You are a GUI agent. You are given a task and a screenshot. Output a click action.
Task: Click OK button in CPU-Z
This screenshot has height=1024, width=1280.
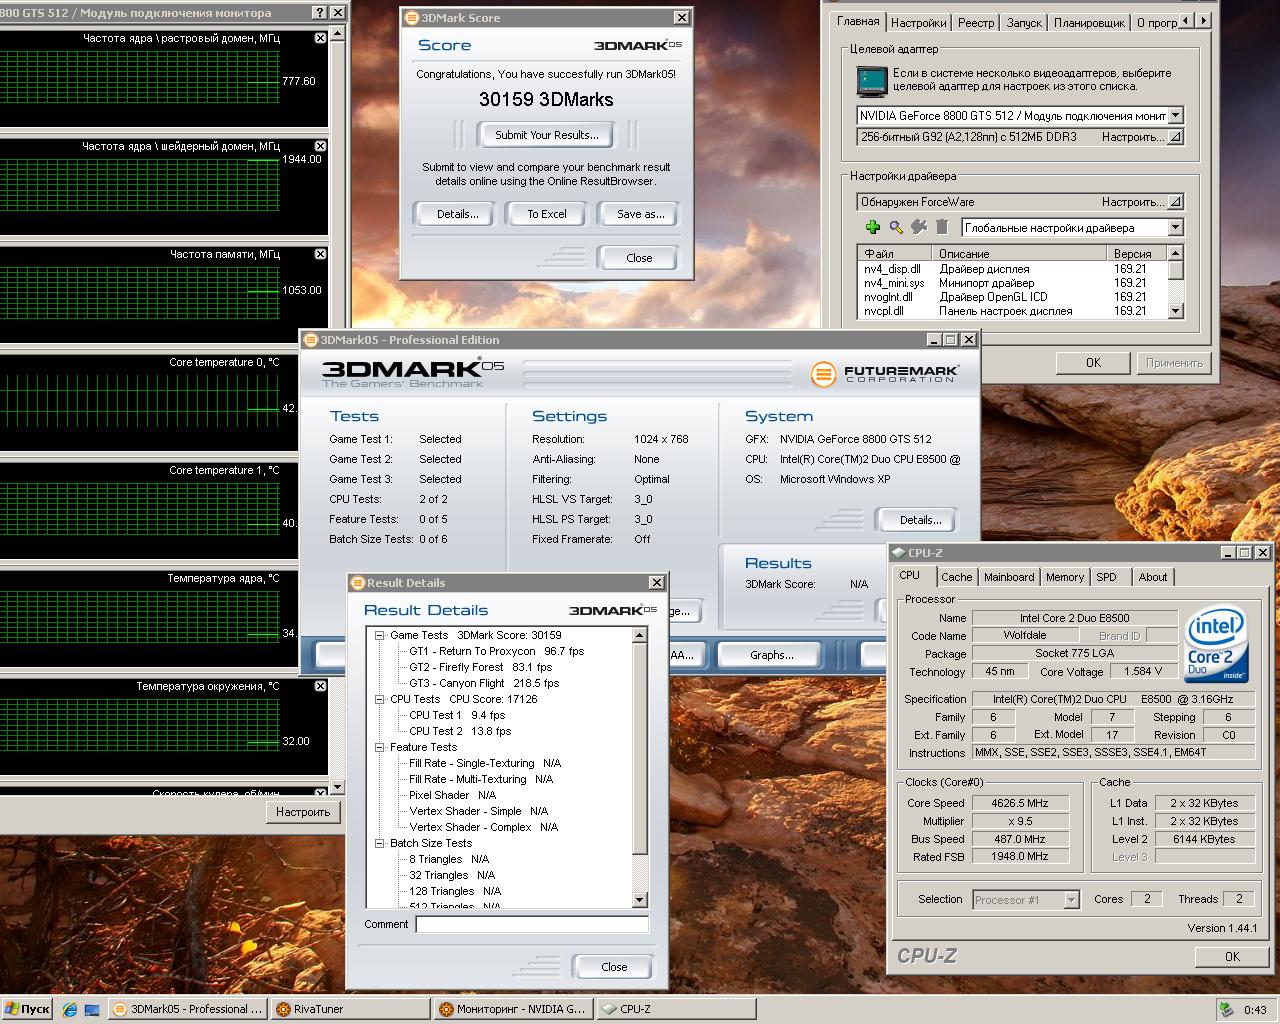click(1232, 956)
